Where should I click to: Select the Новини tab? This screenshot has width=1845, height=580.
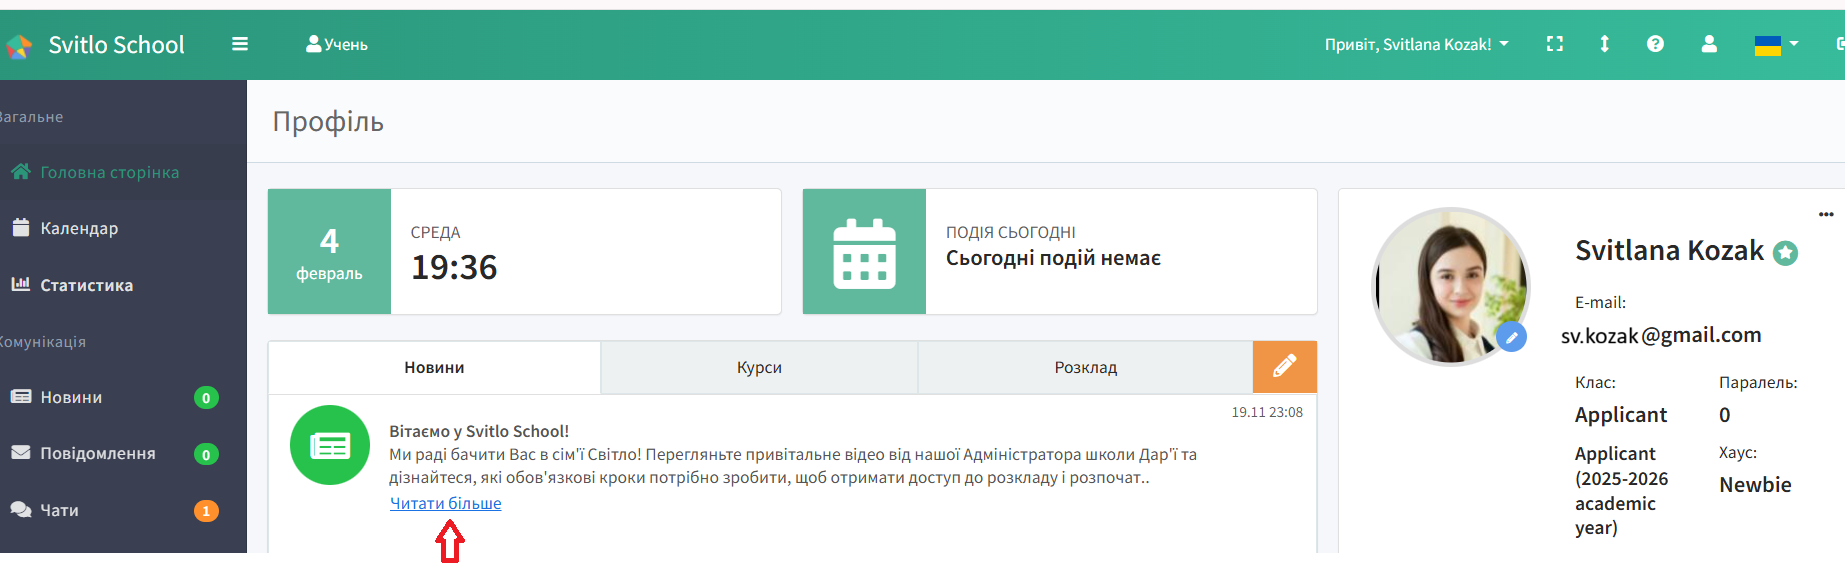[434, 368]
